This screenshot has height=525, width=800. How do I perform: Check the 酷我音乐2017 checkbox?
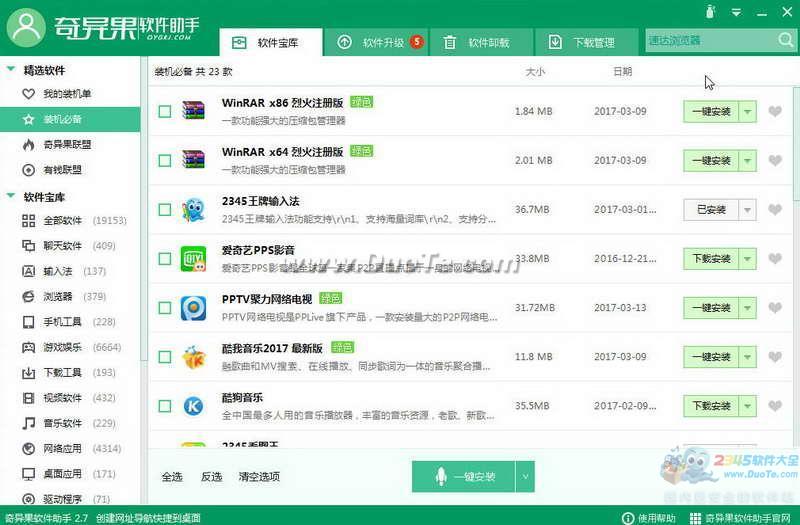tap(164, 357)
